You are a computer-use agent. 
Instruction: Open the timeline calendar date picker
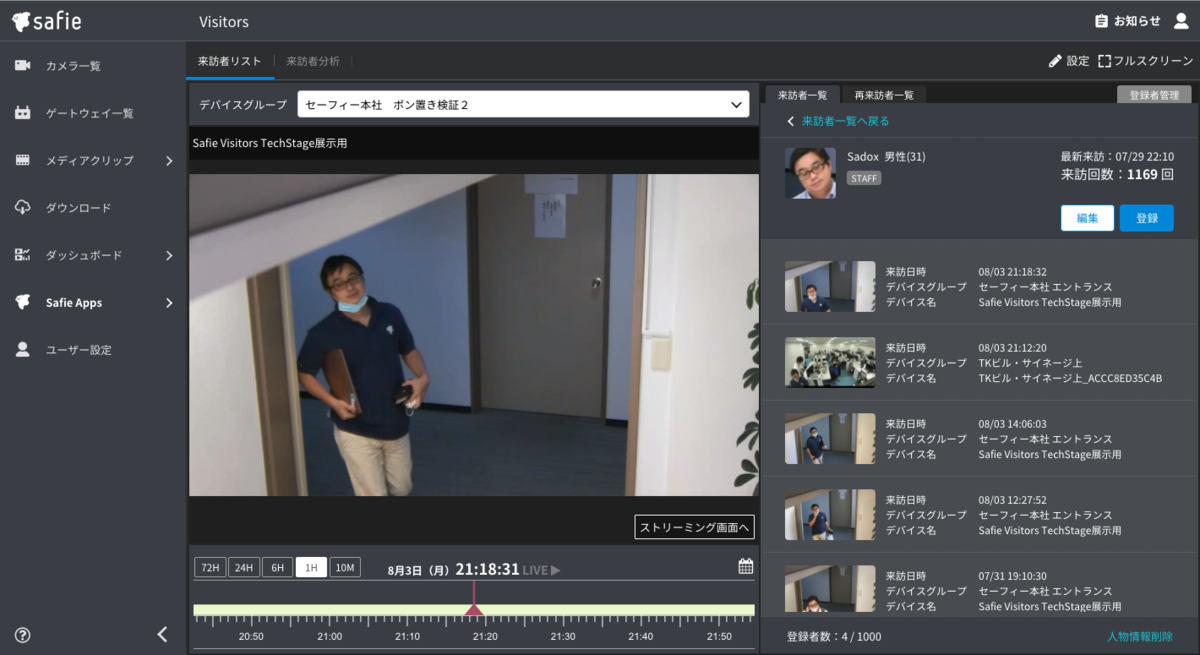point(745,567)
